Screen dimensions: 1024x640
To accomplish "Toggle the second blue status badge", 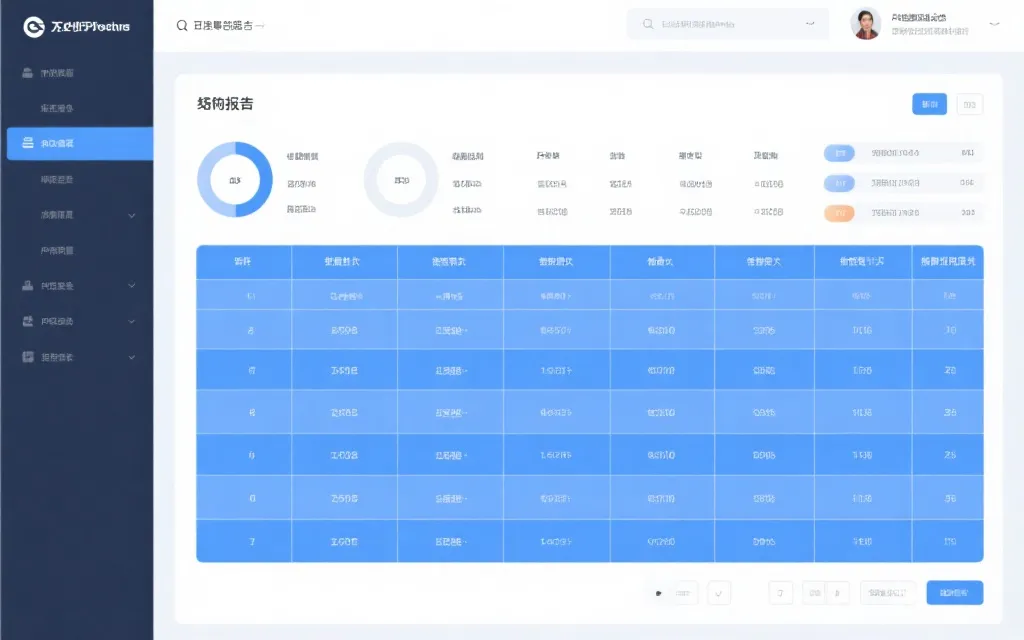I will coord(839,183).
